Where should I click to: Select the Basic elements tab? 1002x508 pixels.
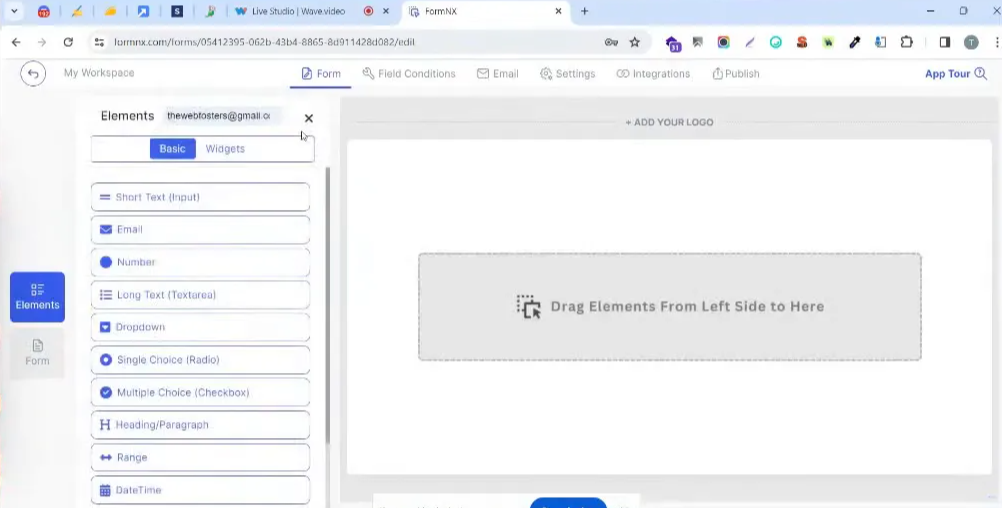[x=173, y=148]
